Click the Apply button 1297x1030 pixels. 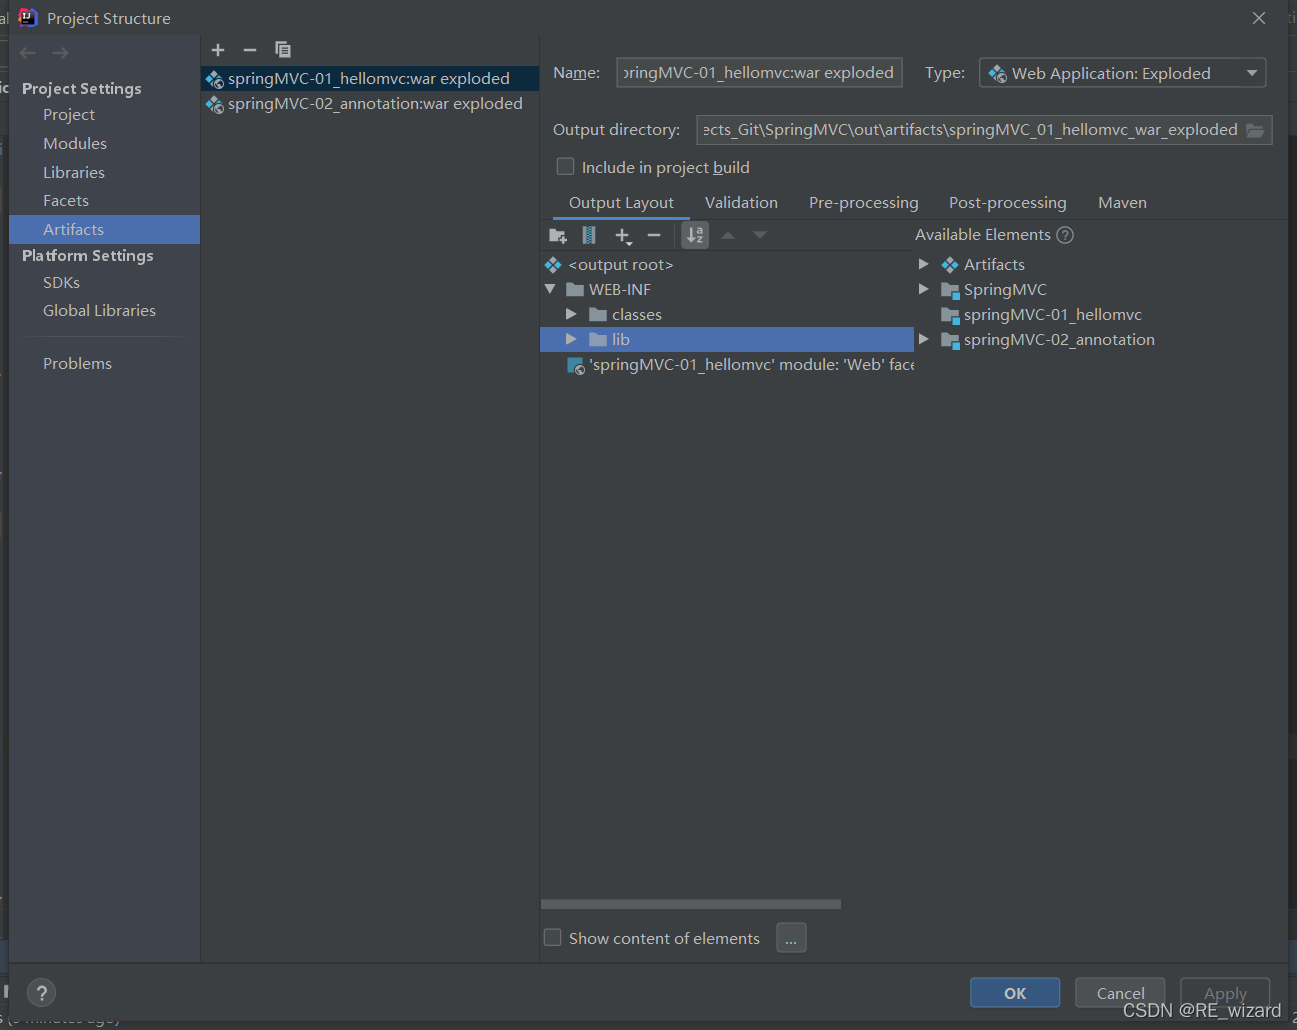[x=1225, y=992]
